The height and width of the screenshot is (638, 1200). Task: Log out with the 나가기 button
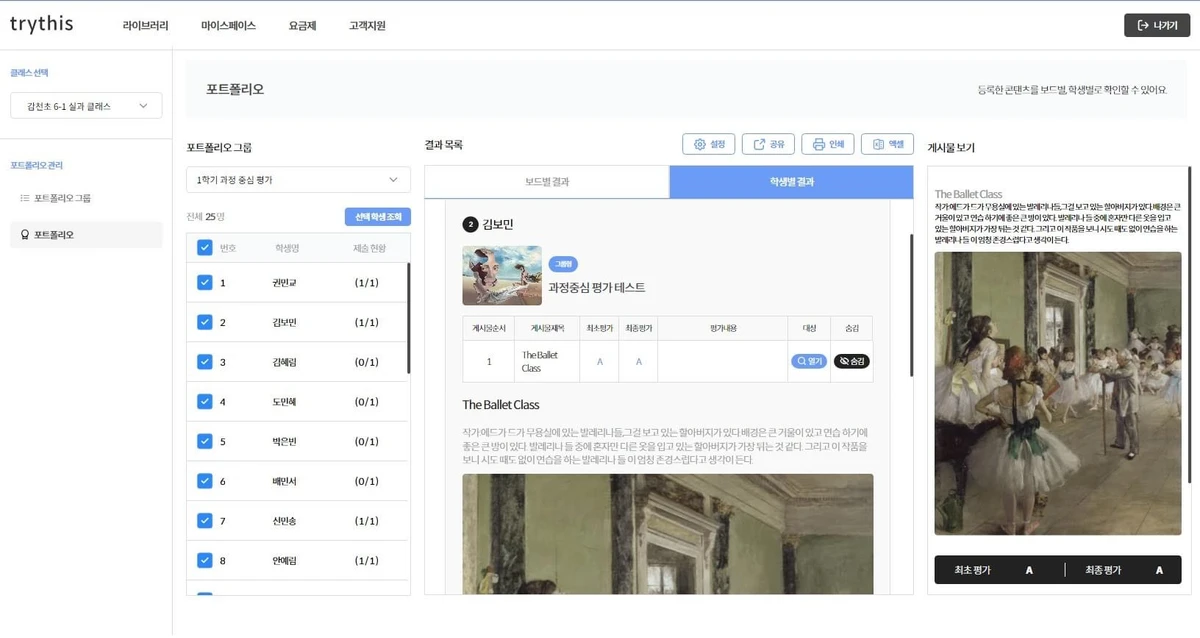(1157, 25)
